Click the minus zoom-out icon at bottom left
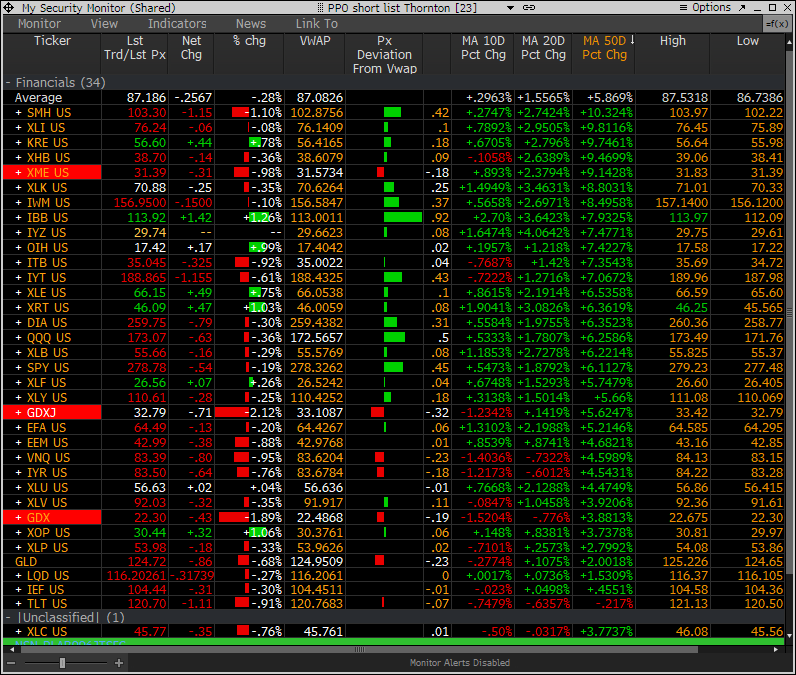The height and width of the screenshot is (675, 796). 11,663
